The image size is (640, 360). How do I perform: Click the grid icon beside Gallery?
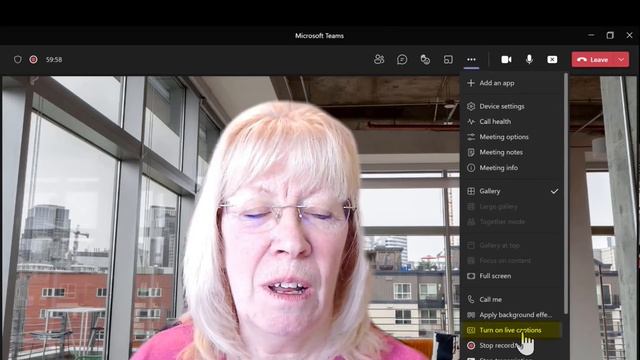point(471,191)
